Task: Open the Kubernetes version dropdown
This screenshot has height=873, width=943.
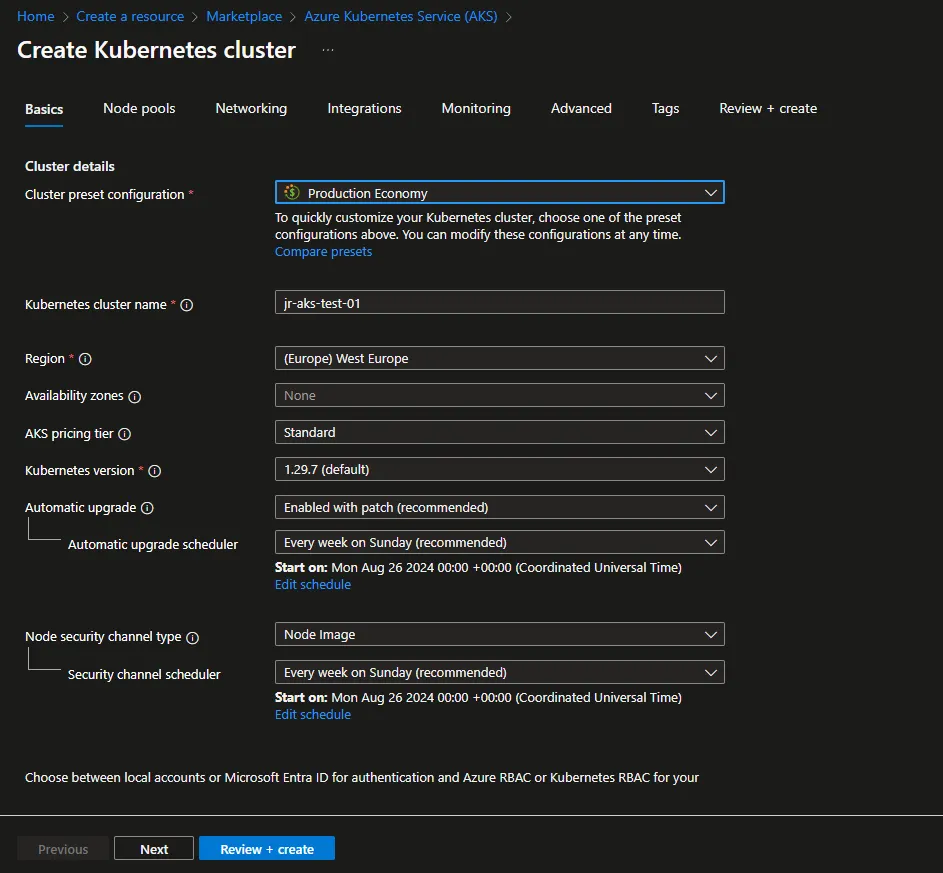Action: pos(500,470)
